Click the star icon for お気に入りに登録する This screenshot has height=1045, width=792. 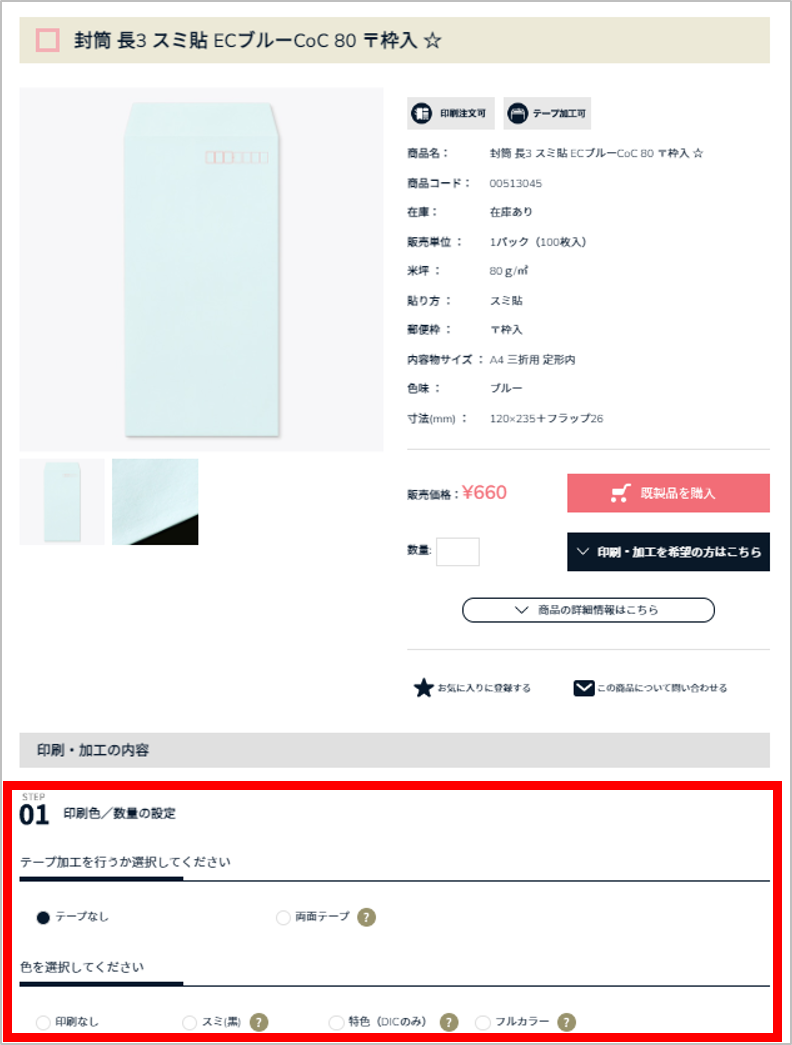tap(423, 688)
